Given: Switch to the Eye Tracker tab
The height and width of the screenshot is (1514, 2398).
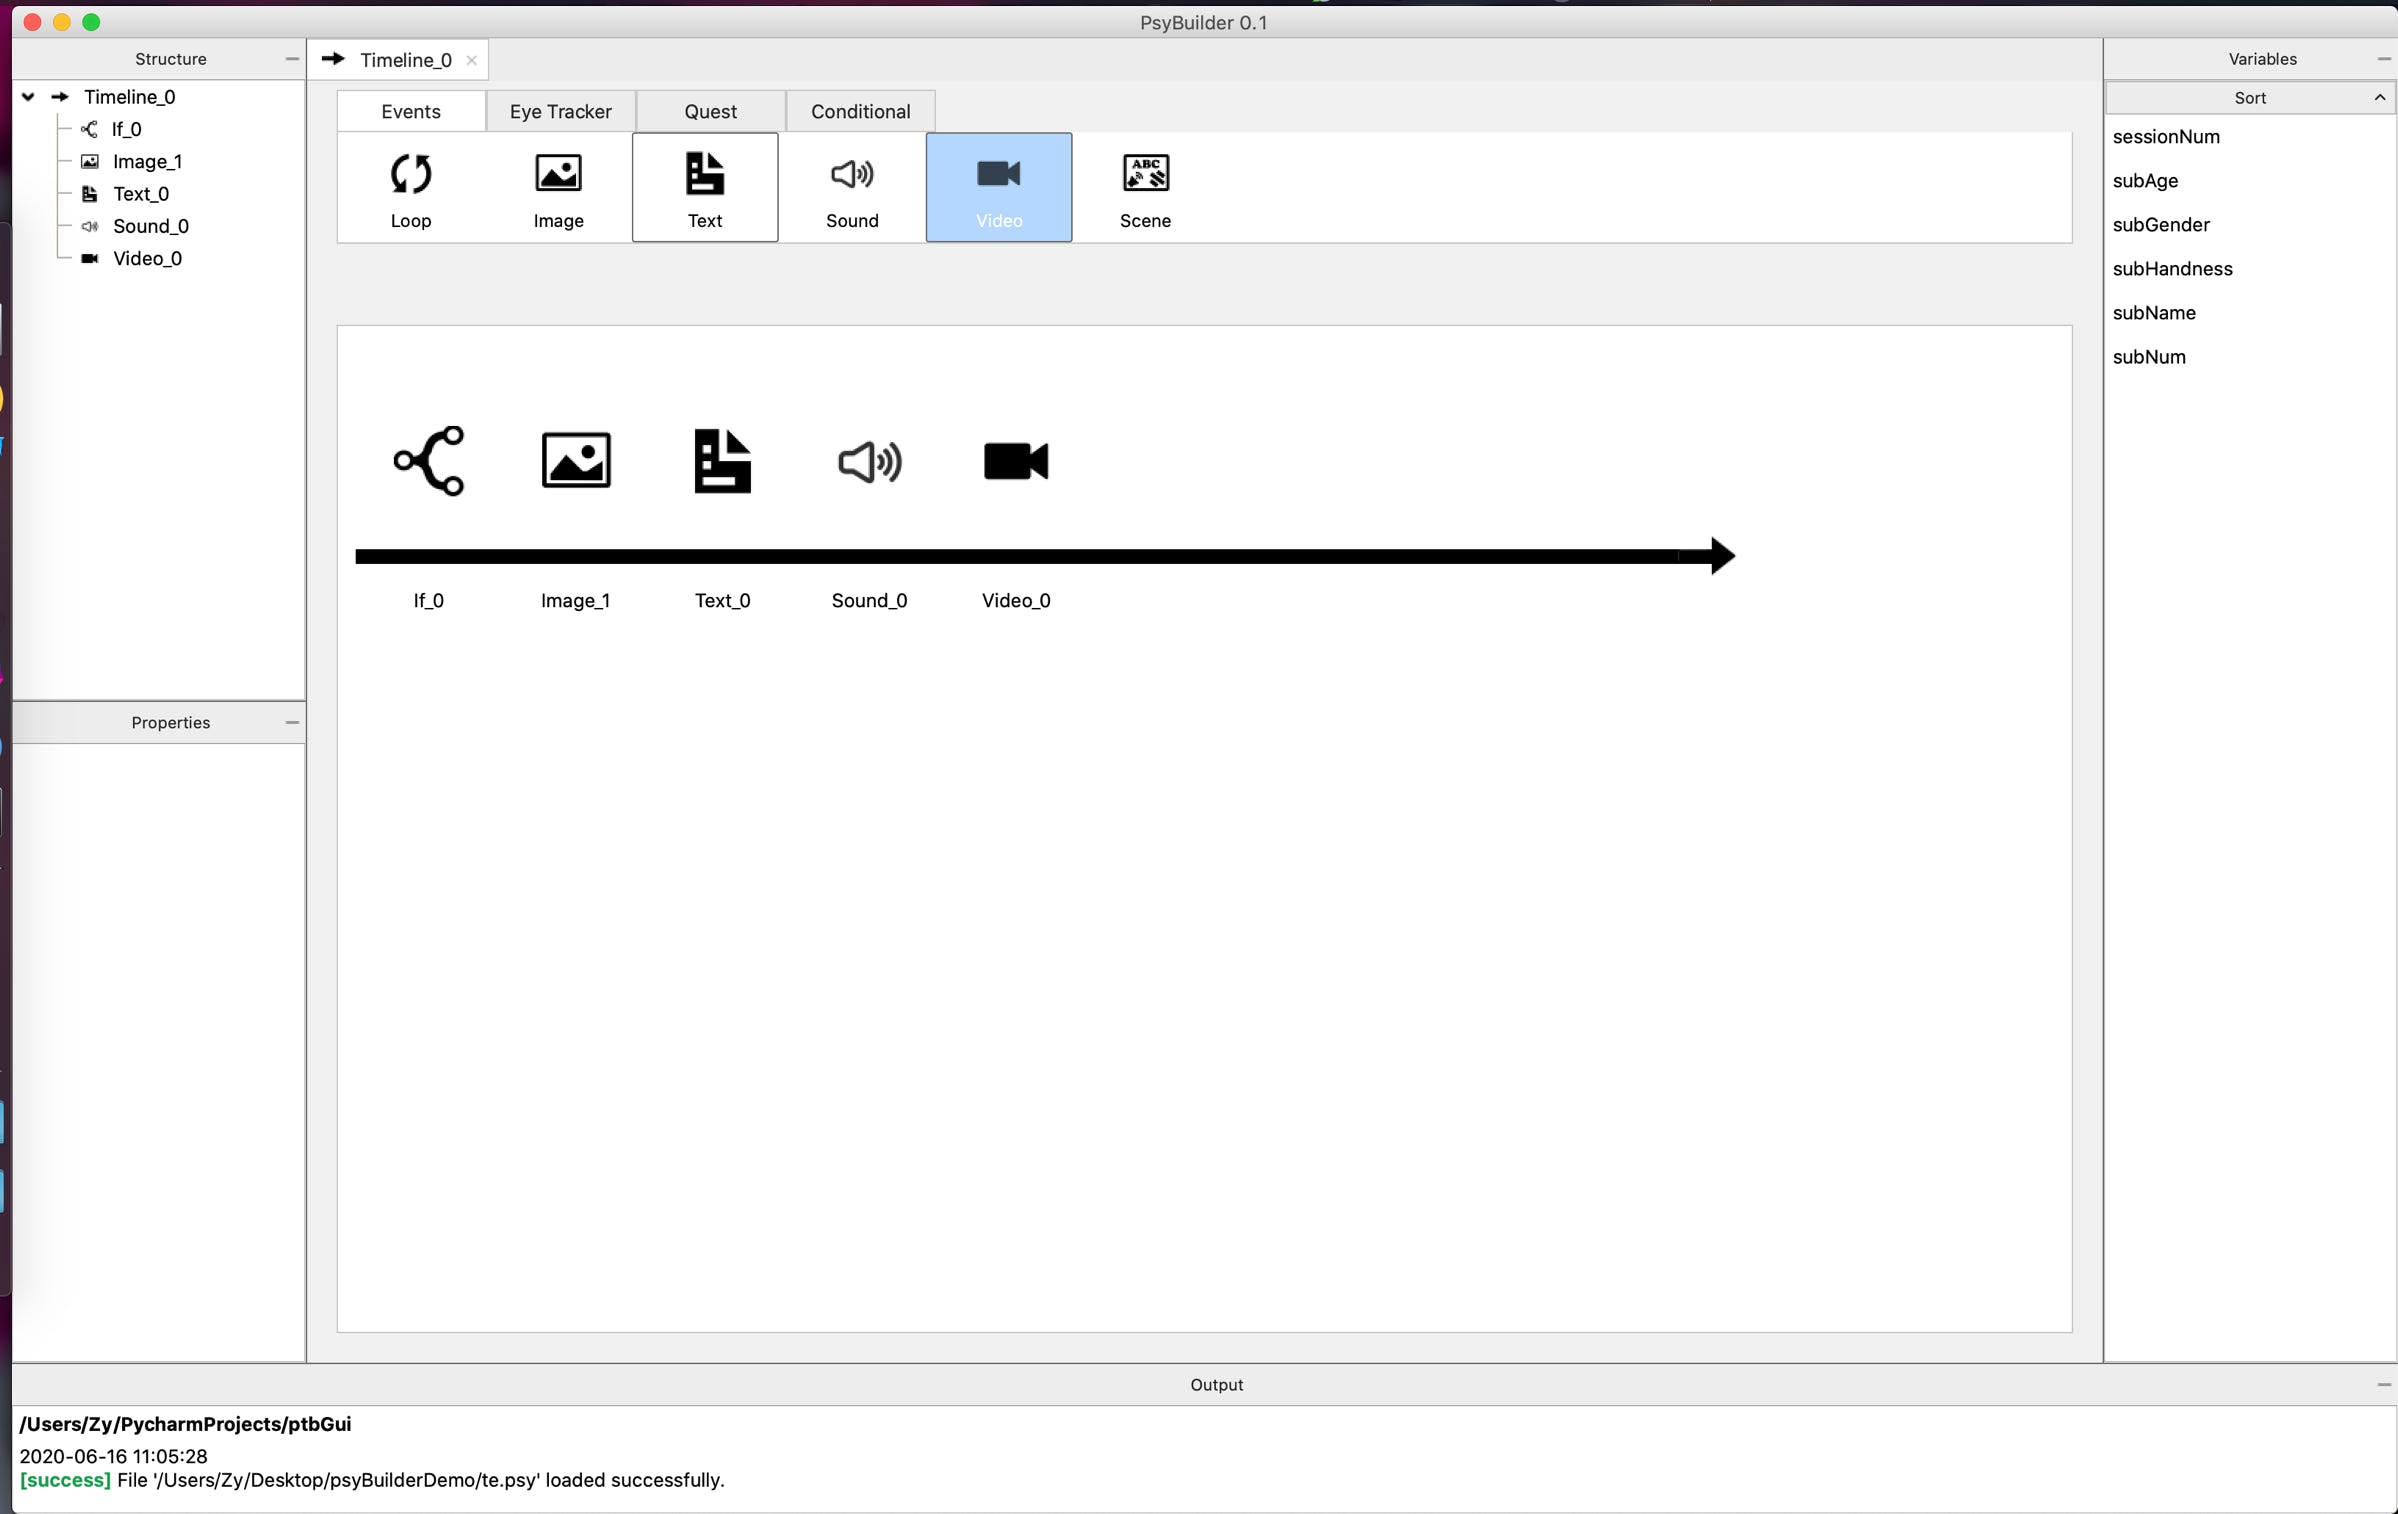Looking at the screenshot, I should 560,111.
